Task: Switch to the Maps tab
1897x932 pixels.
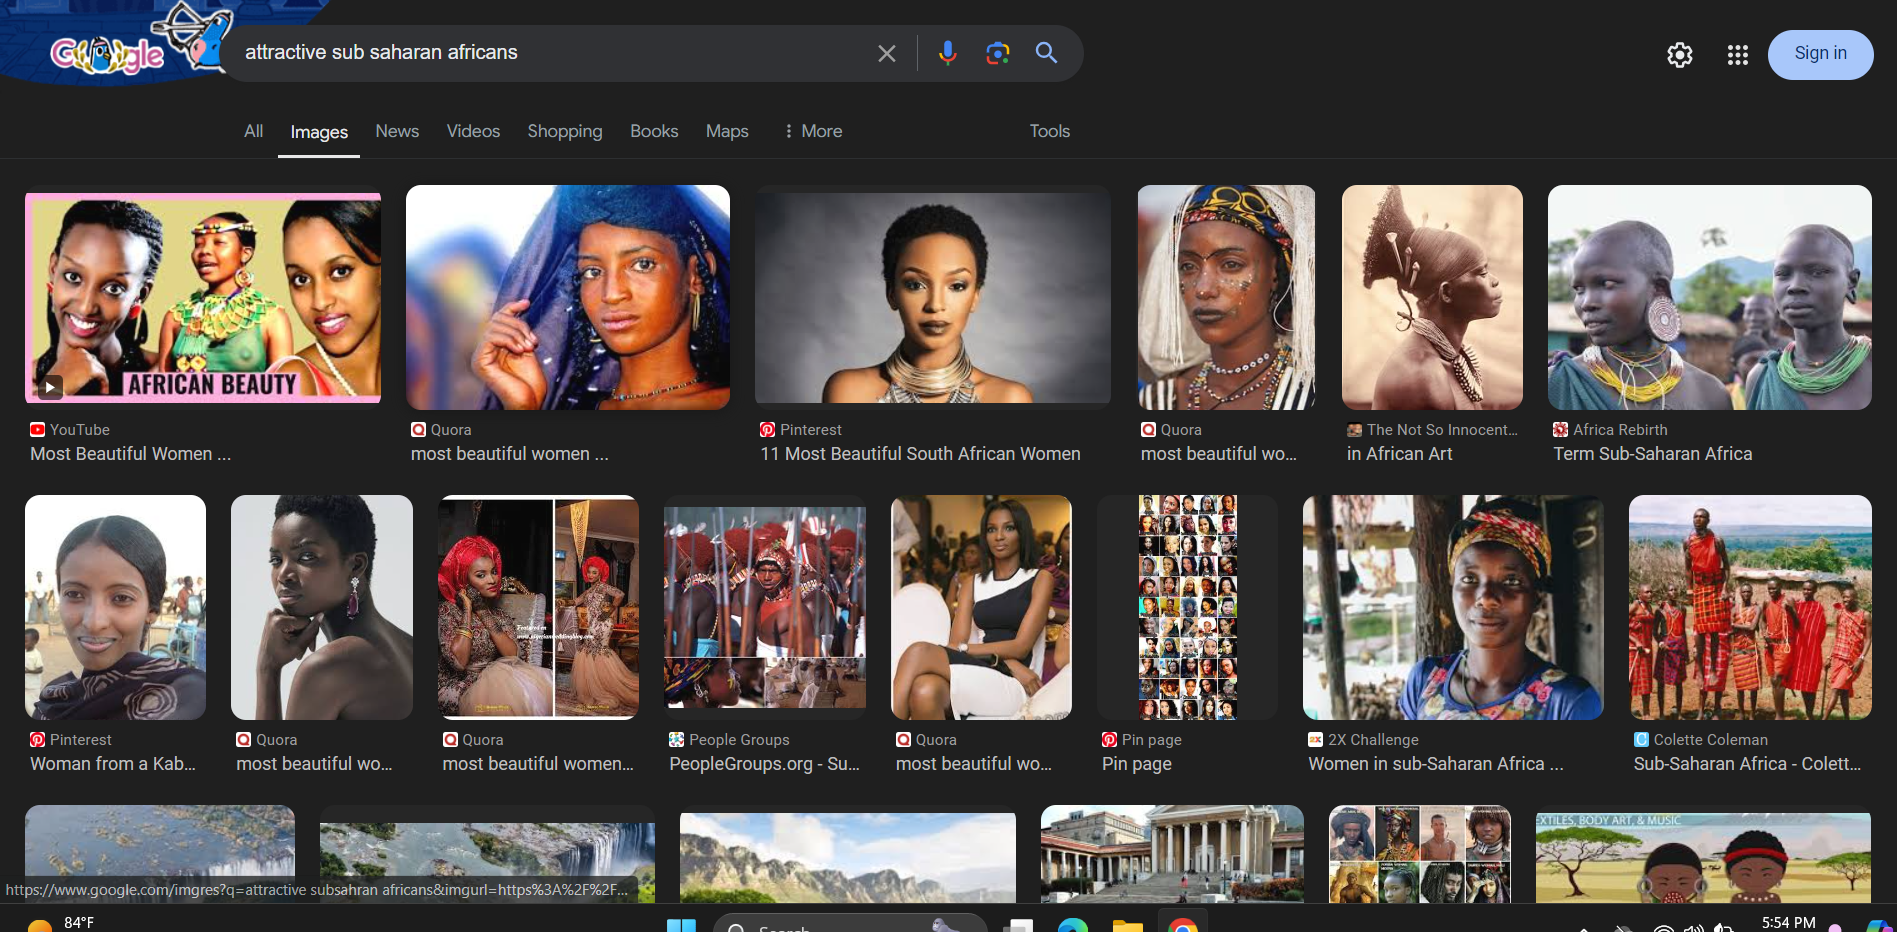Action: (727, 131)
